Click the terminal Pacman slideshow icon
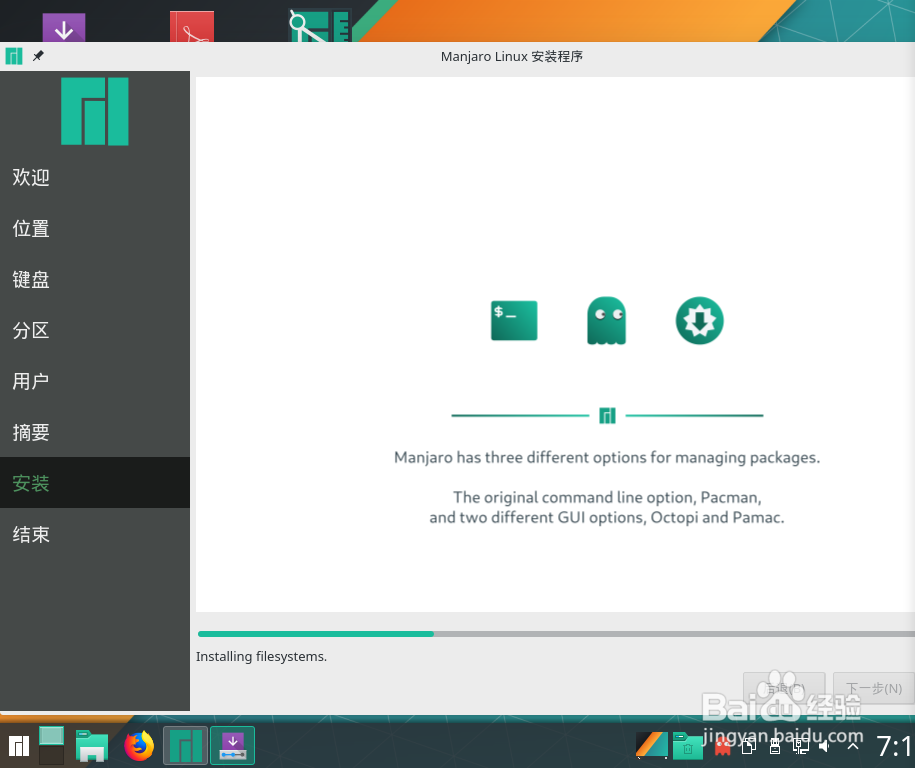 pos(514,320)
